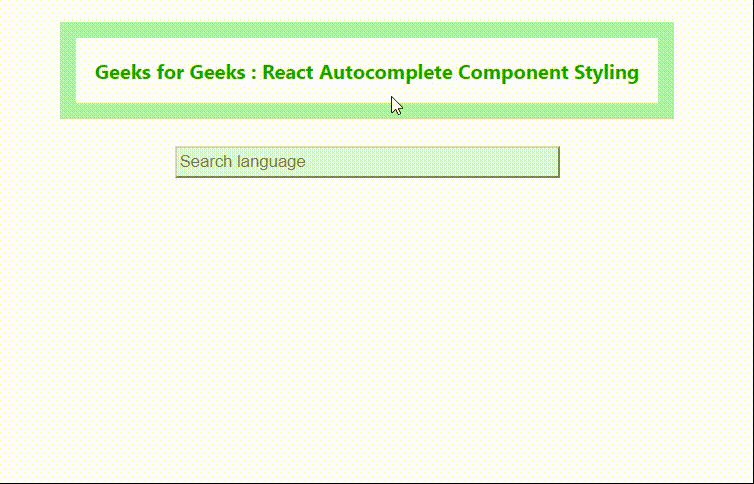Click the white area right of "Styling"
Image resolution: width=754 pixels, height=484 pixels.
click(648, 72)
